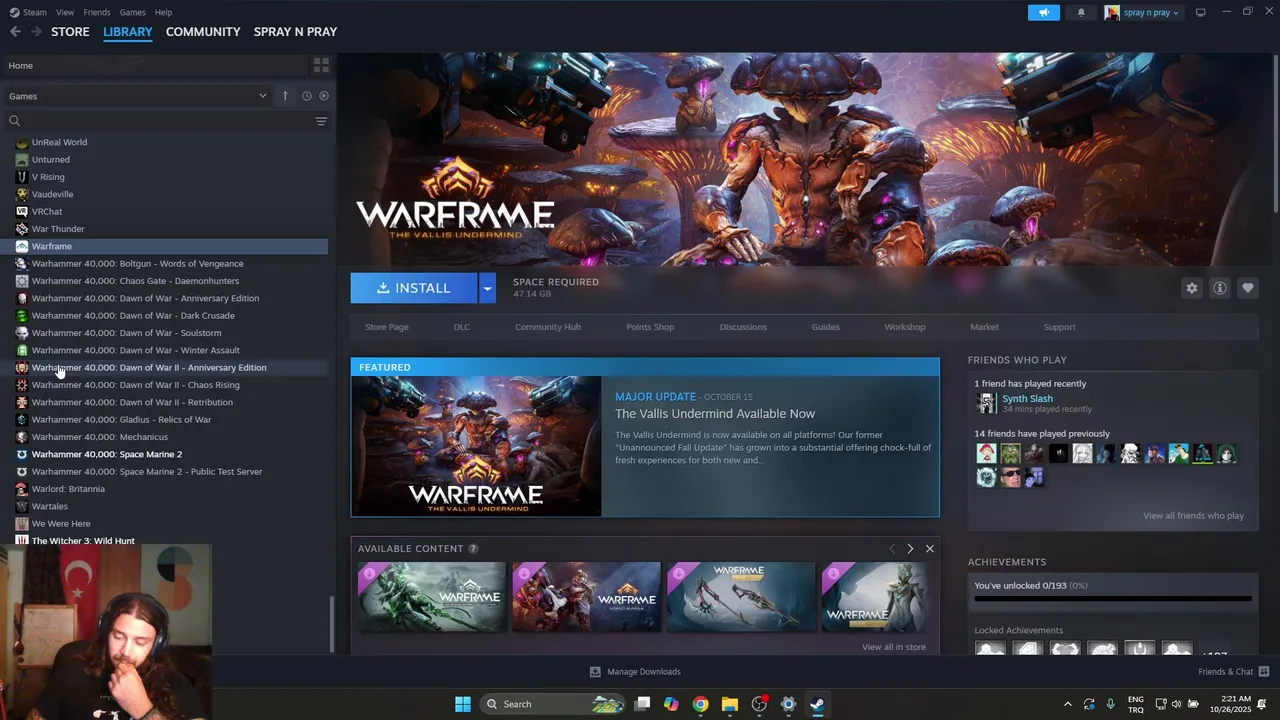Open the Help menu
The image size is (1280, 720).
163,12
